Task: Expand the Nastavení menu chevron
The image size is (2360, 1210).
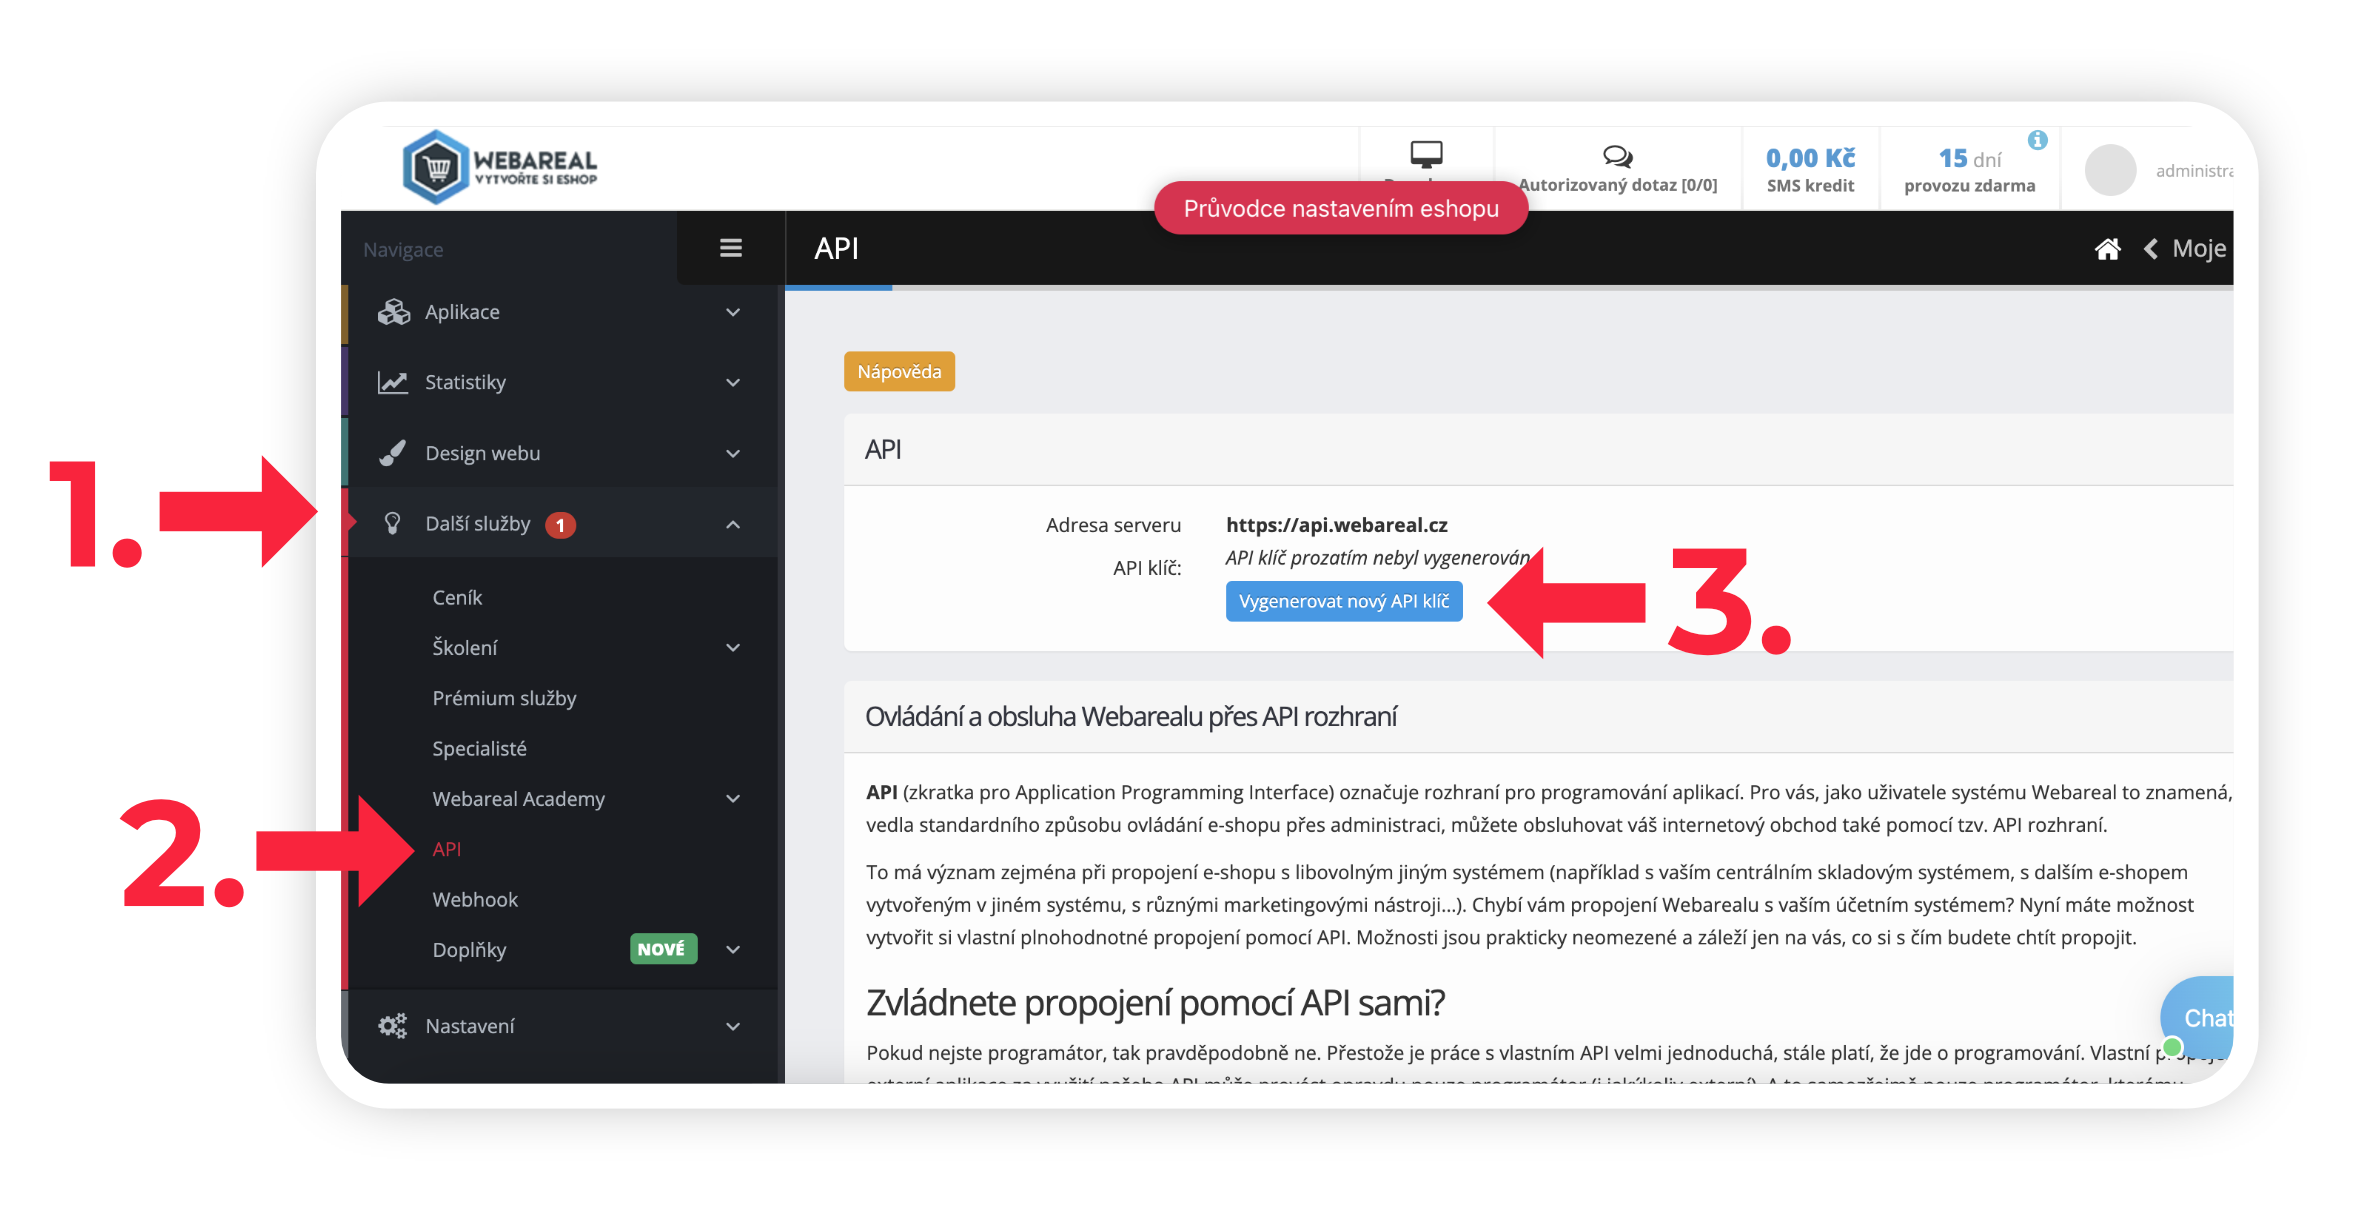Action: click(733, 1026)
